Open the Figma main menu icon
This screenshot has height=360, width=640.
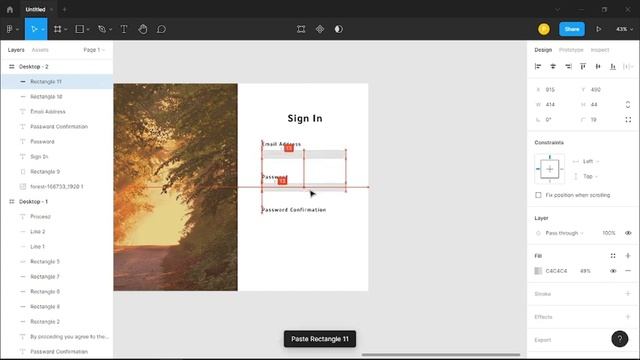tap(9, 29)
